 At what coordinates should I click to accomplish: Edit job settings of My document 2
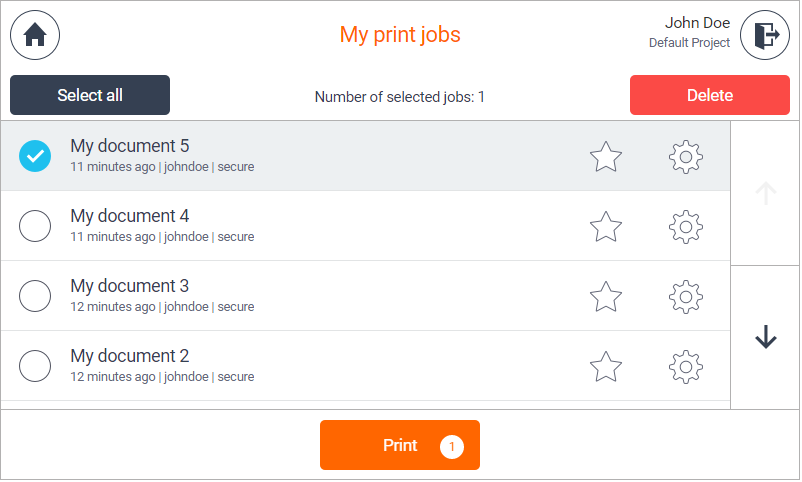tap(686, 367)
